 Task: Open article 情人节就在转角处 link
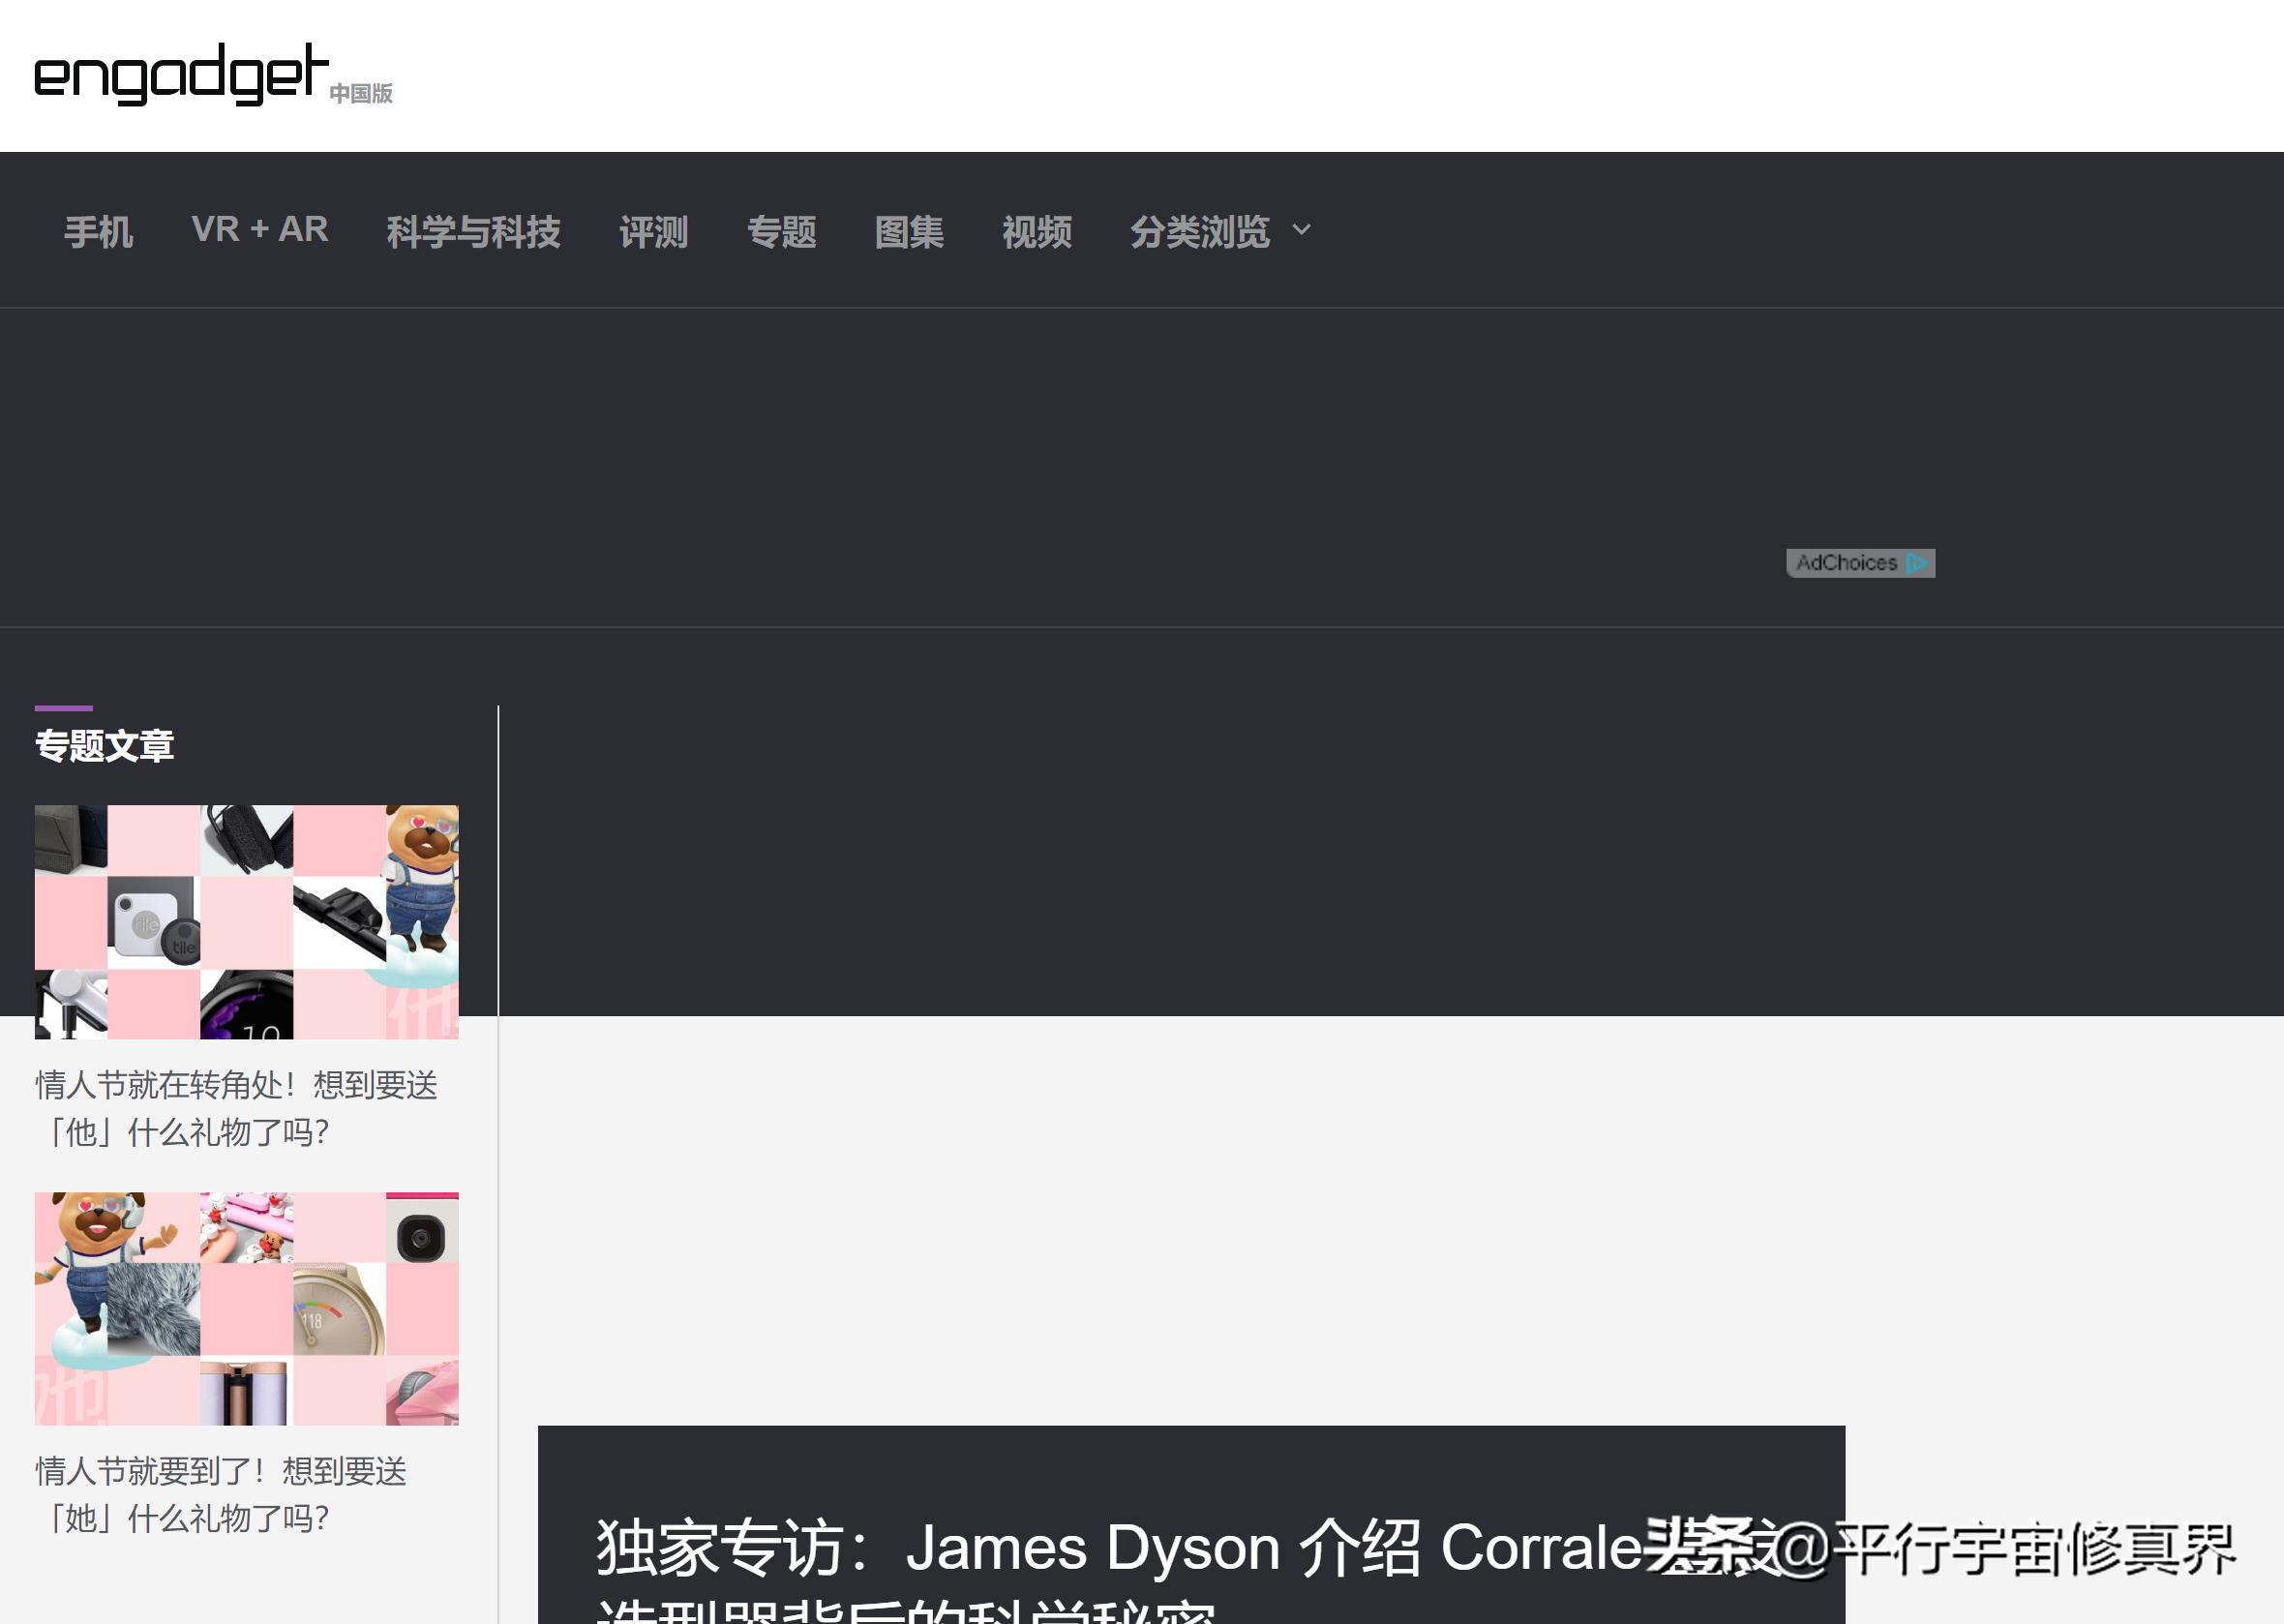[236, 1108]
